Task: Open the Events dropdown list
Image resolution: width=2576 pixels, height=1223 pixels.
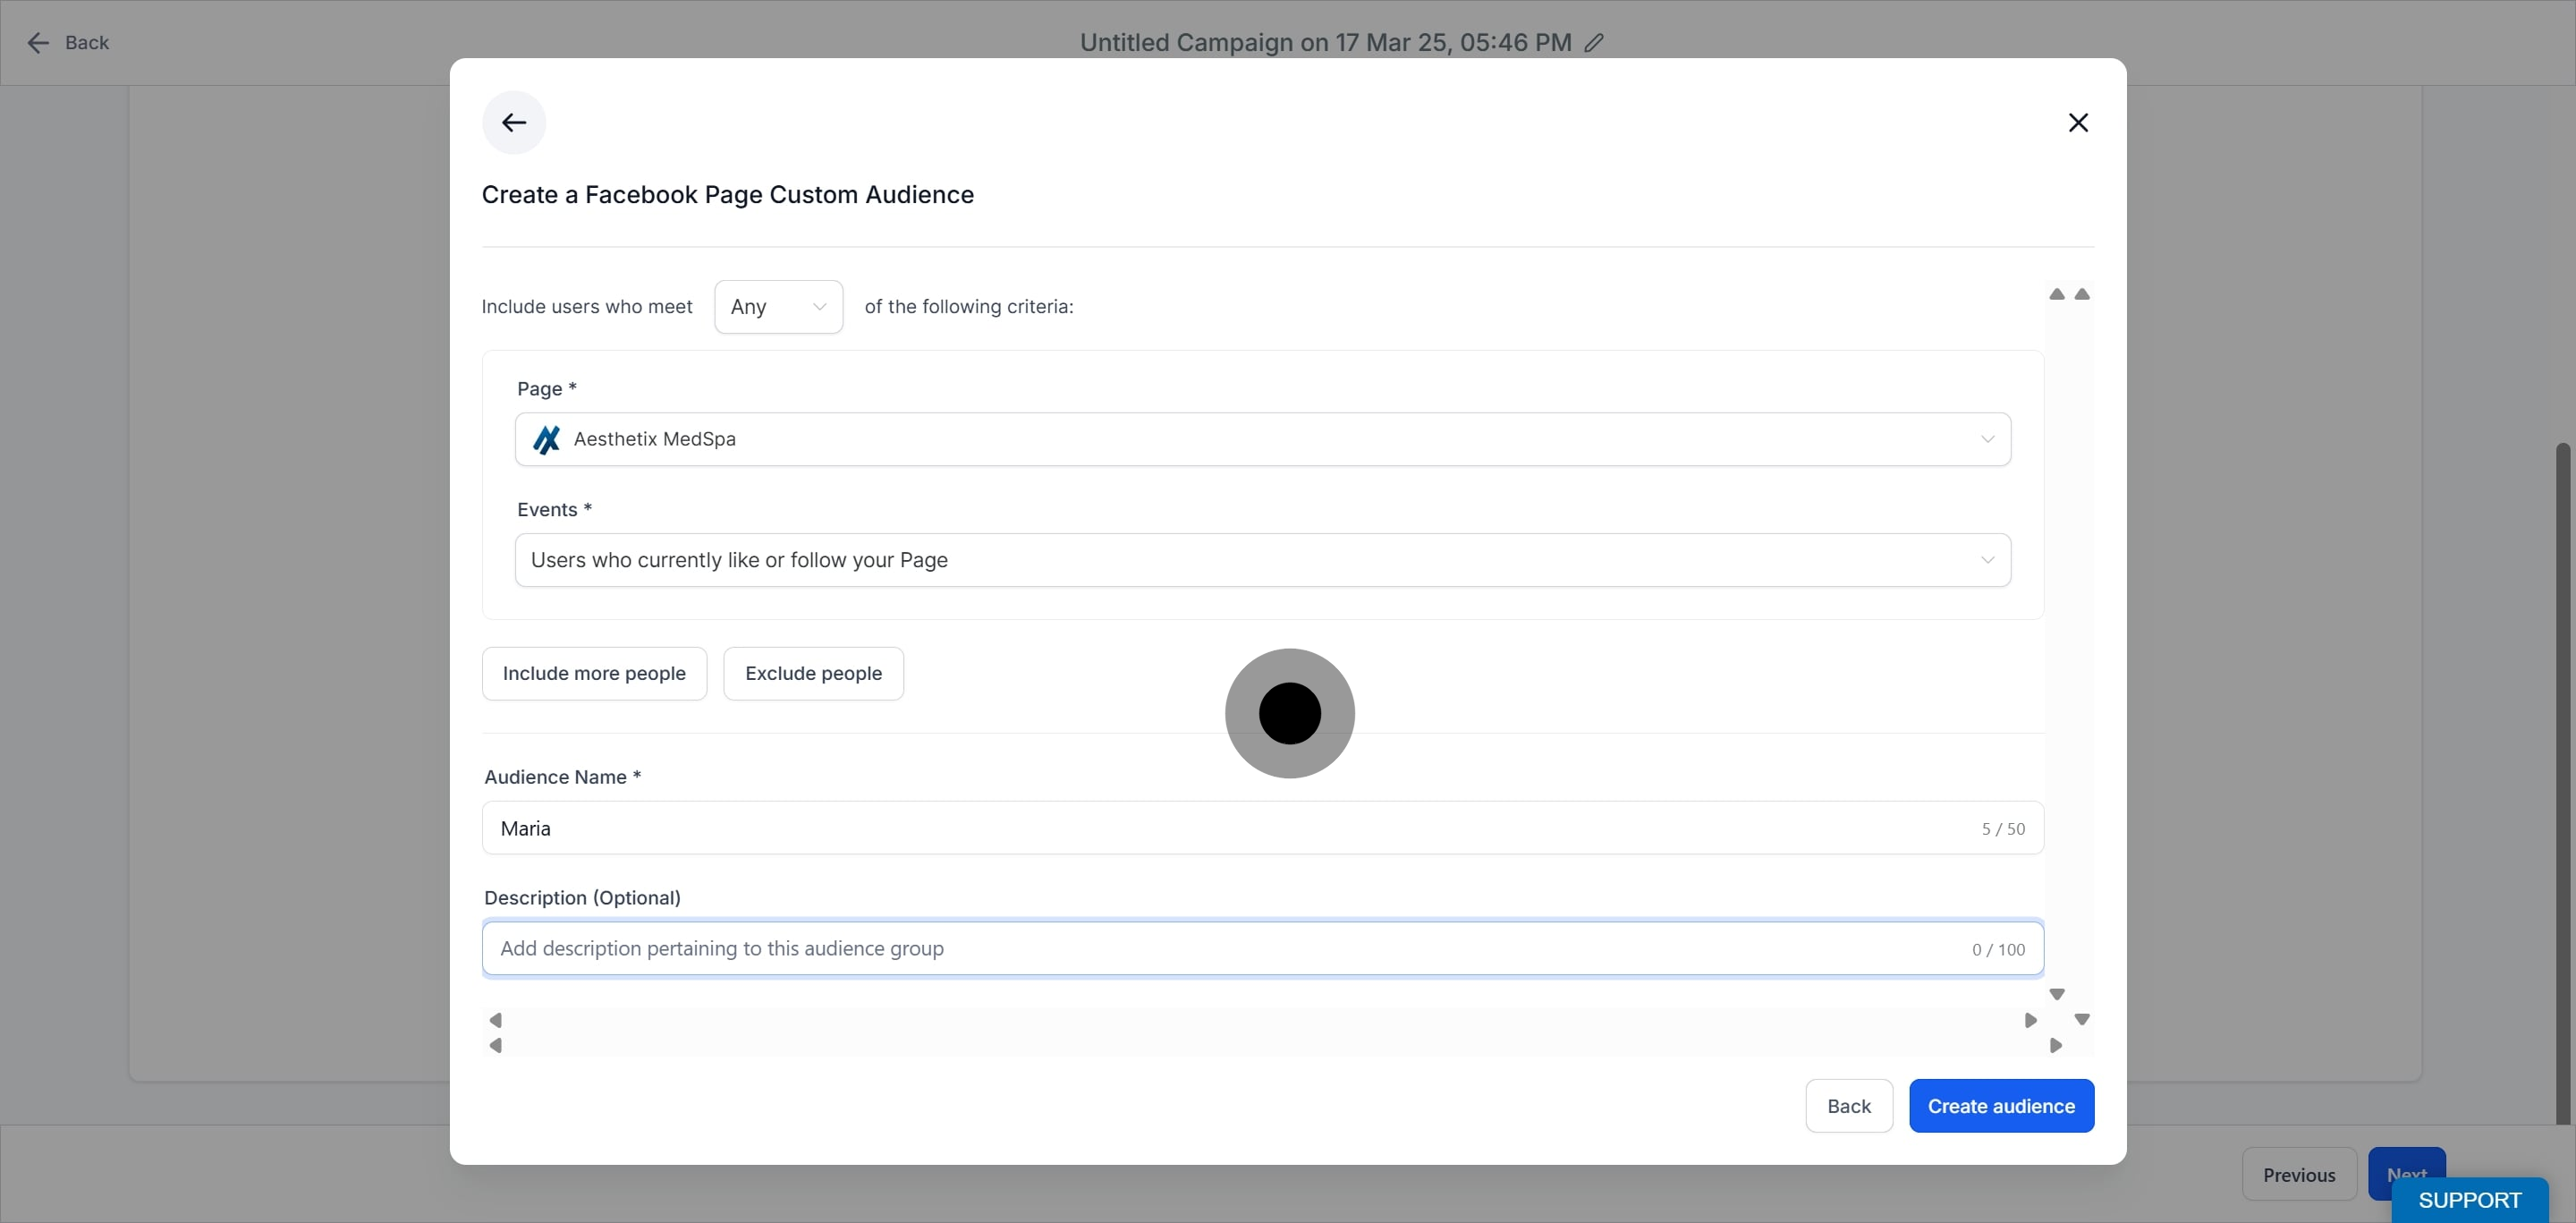Action: (1262, 560)
